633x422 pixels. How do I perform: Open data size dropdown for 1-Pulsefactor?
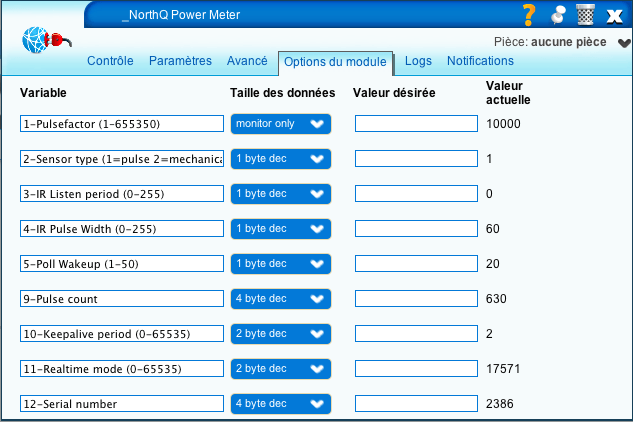pos(281,124)
